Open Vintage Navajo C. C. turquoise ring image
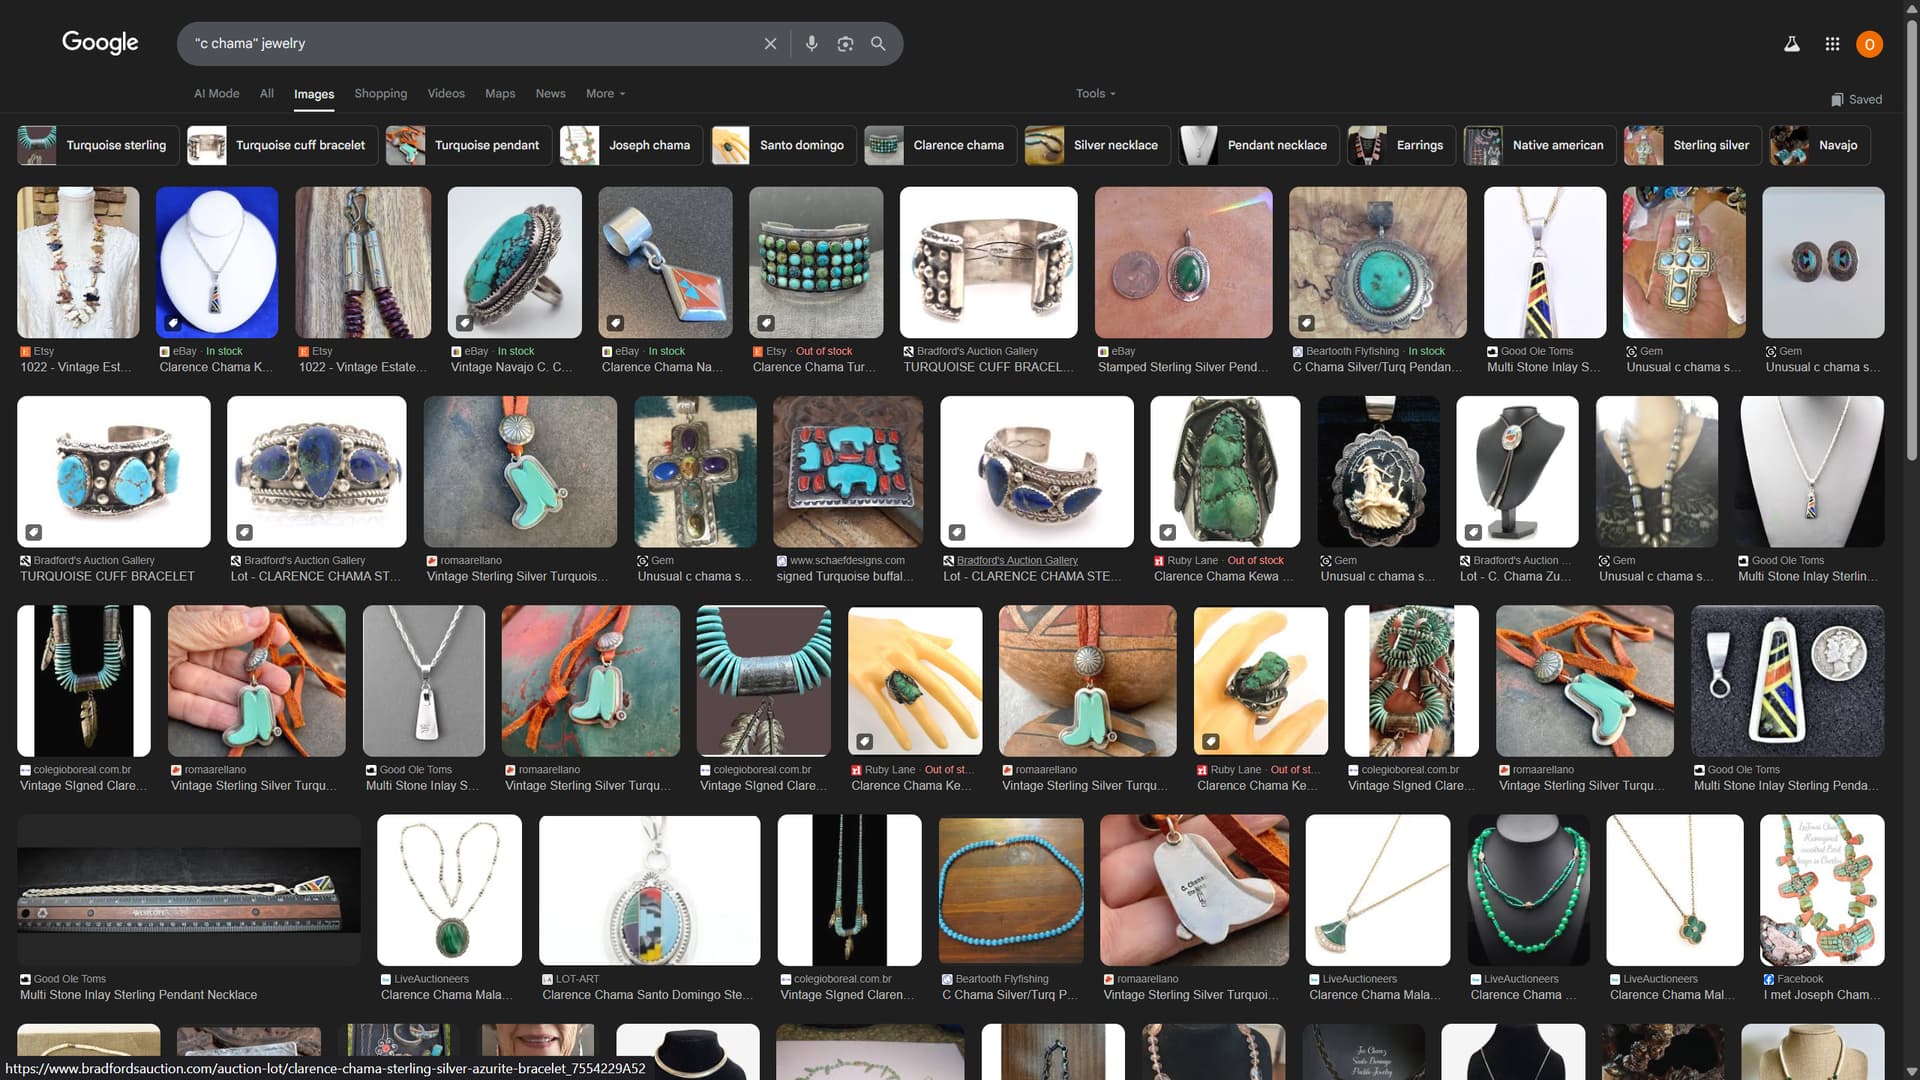 pos(514,262)
